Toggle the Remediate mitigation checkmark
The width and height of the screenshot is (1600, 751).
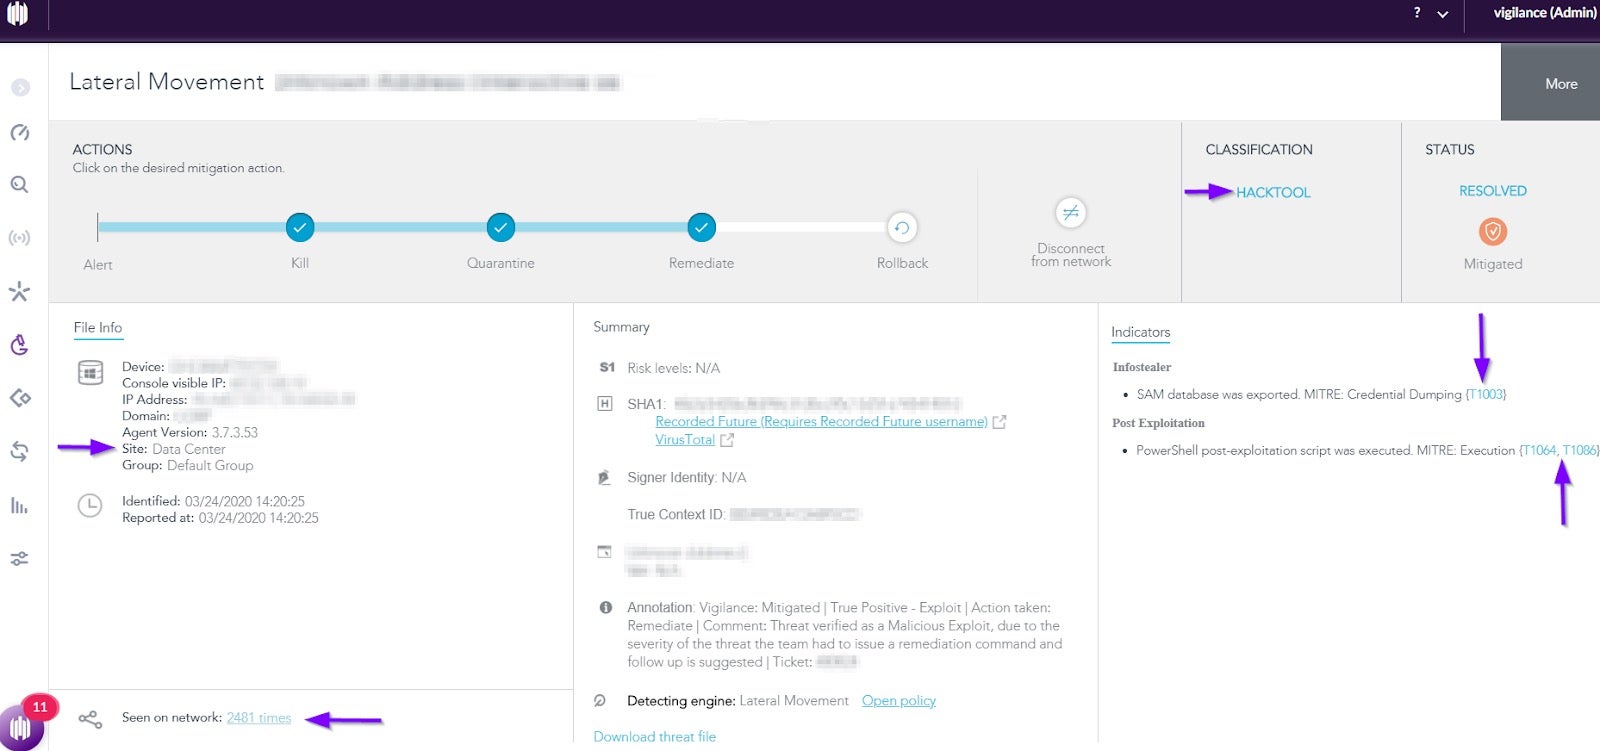pos(702,228)
